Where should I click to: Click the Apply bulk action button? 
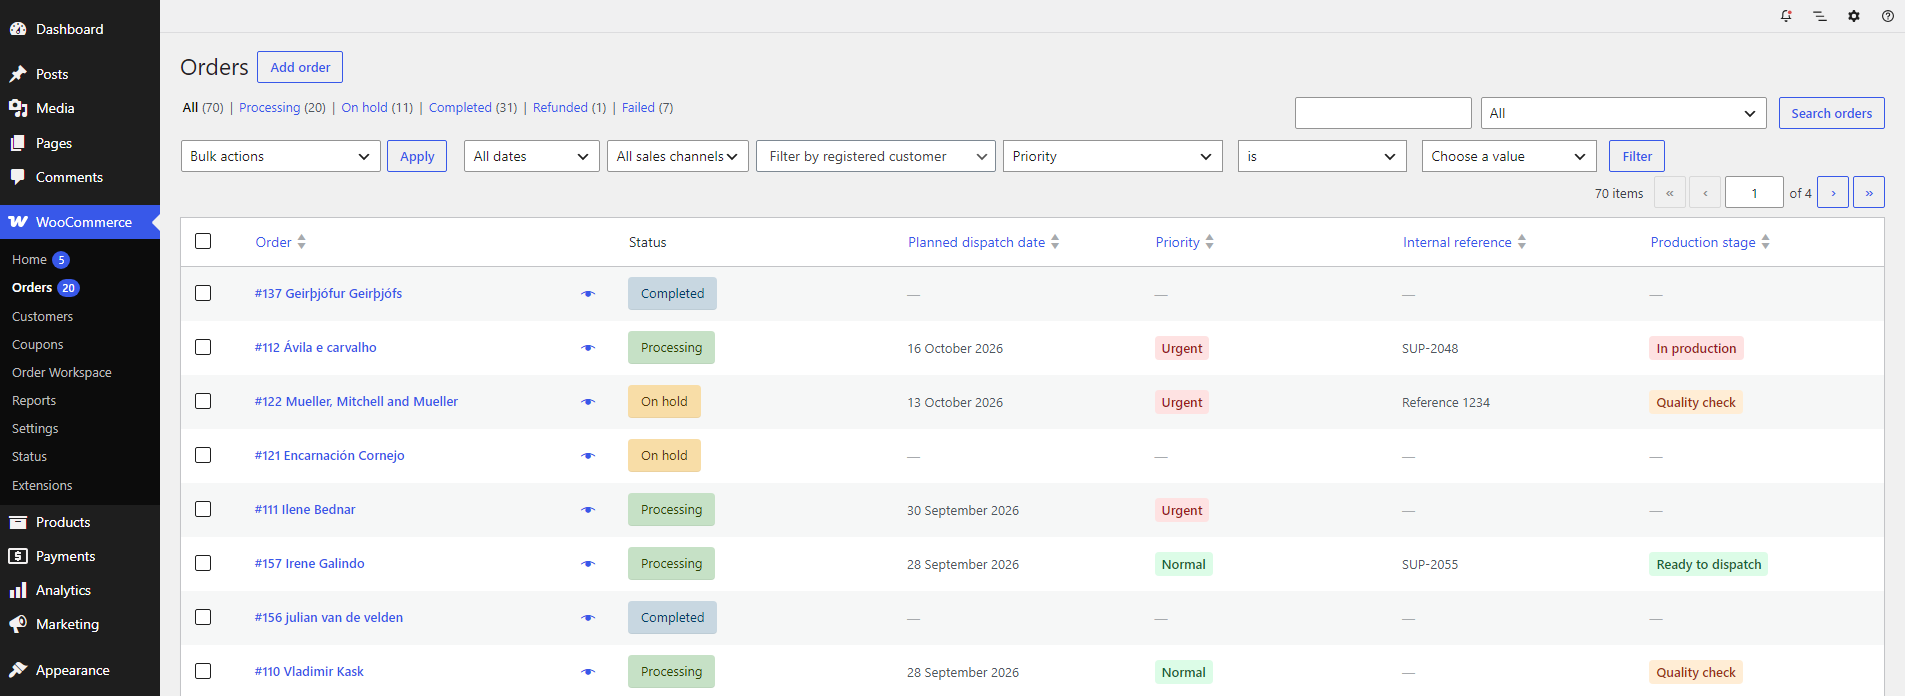click(x=417, y=156)
